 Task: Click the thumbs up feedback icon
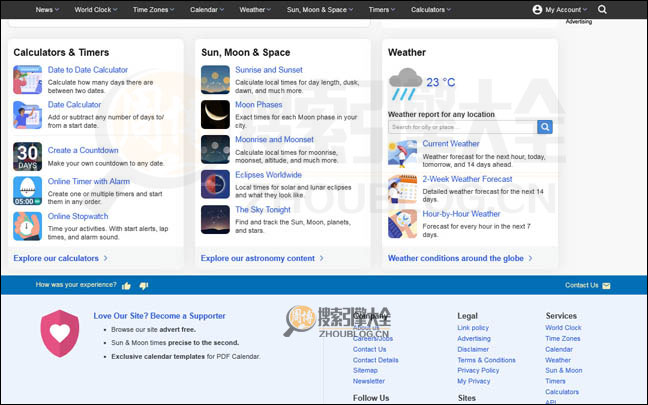tap(126, 286)
